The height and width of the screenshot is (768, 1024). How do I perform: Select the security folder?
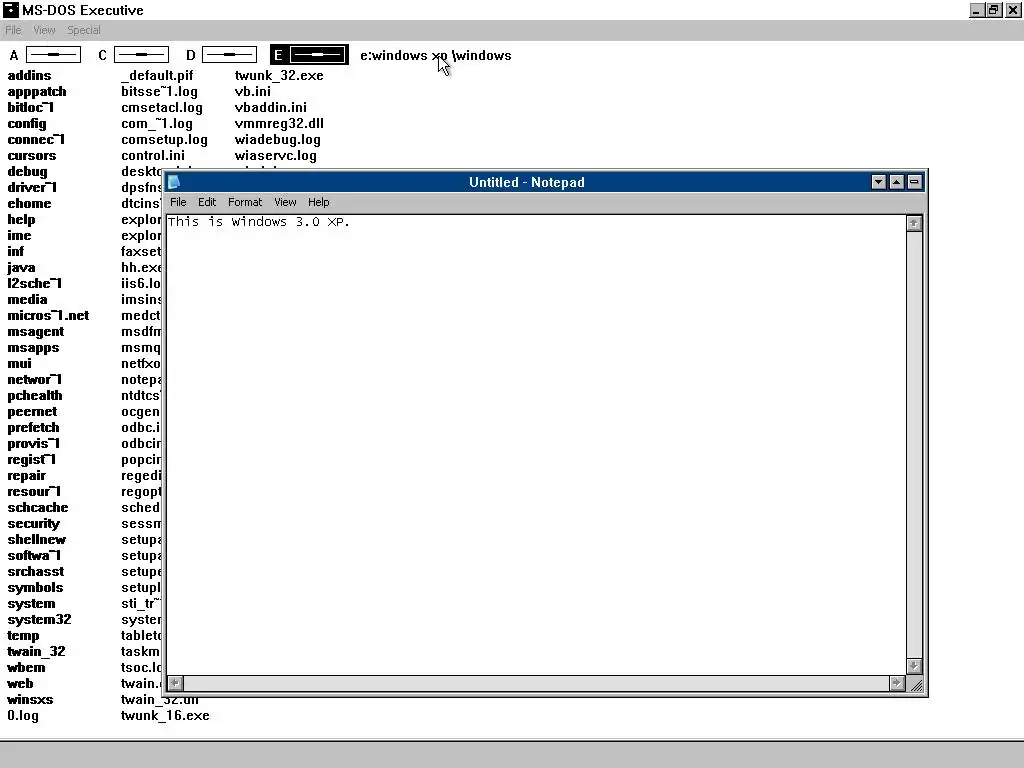coord(33,524)
